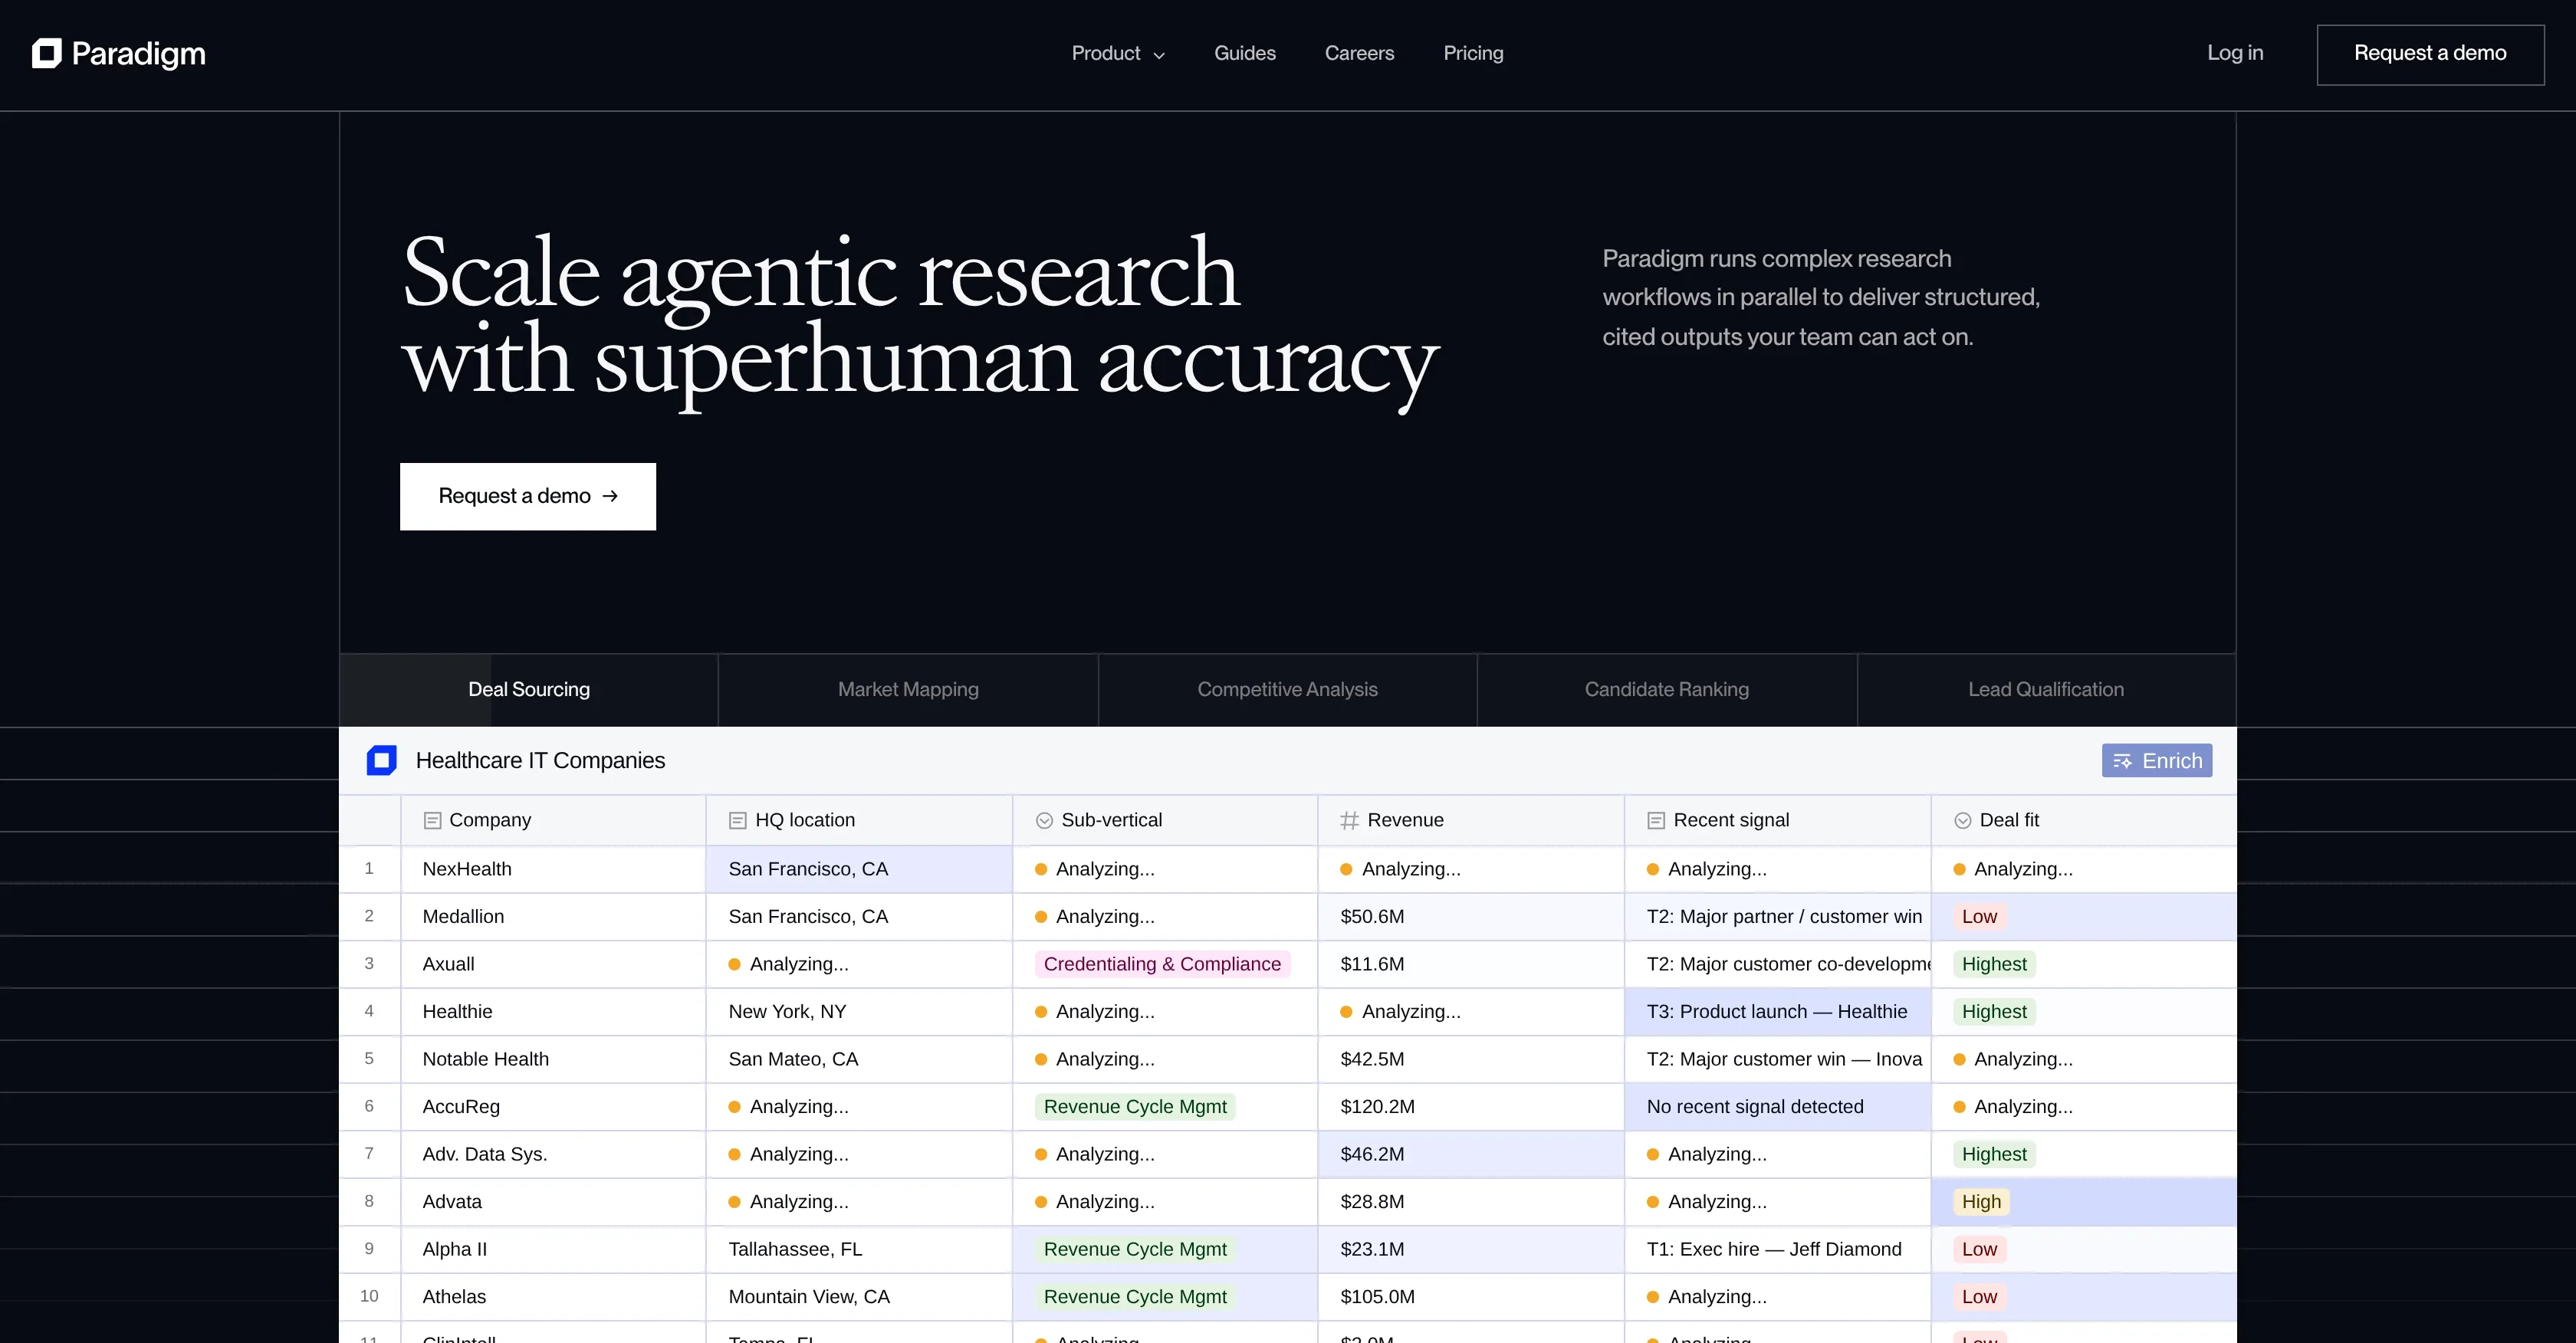This screenshot has height=1343, width=2576.
Task: Click Medallion's Low deal fit tag
Action: point(1979,916)
